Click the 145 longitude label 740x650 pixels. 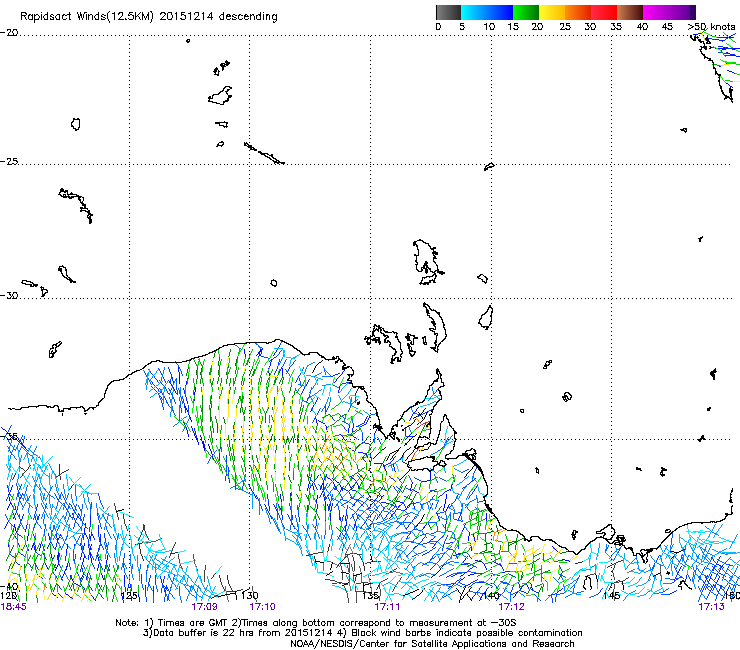(612, 596)
